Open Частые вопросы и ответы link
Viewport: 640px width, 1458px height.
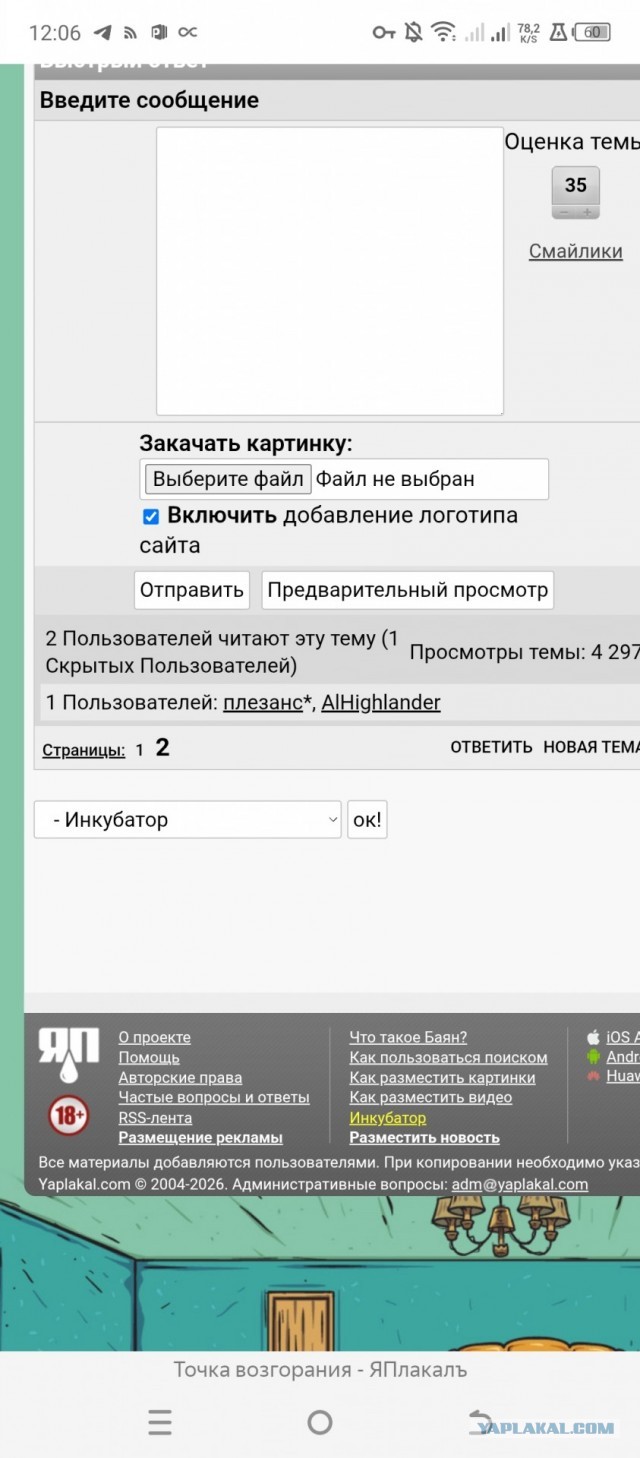click(214, 1098)
